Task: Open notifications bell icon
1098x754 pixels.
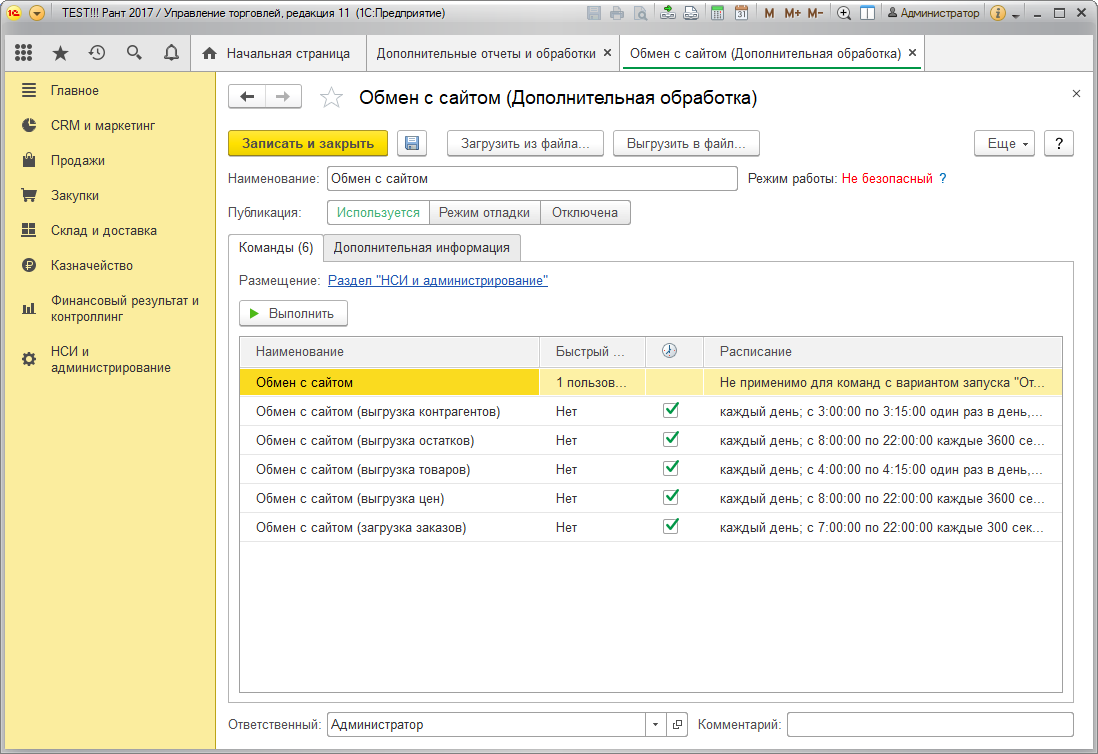Action: pos(172,53)
